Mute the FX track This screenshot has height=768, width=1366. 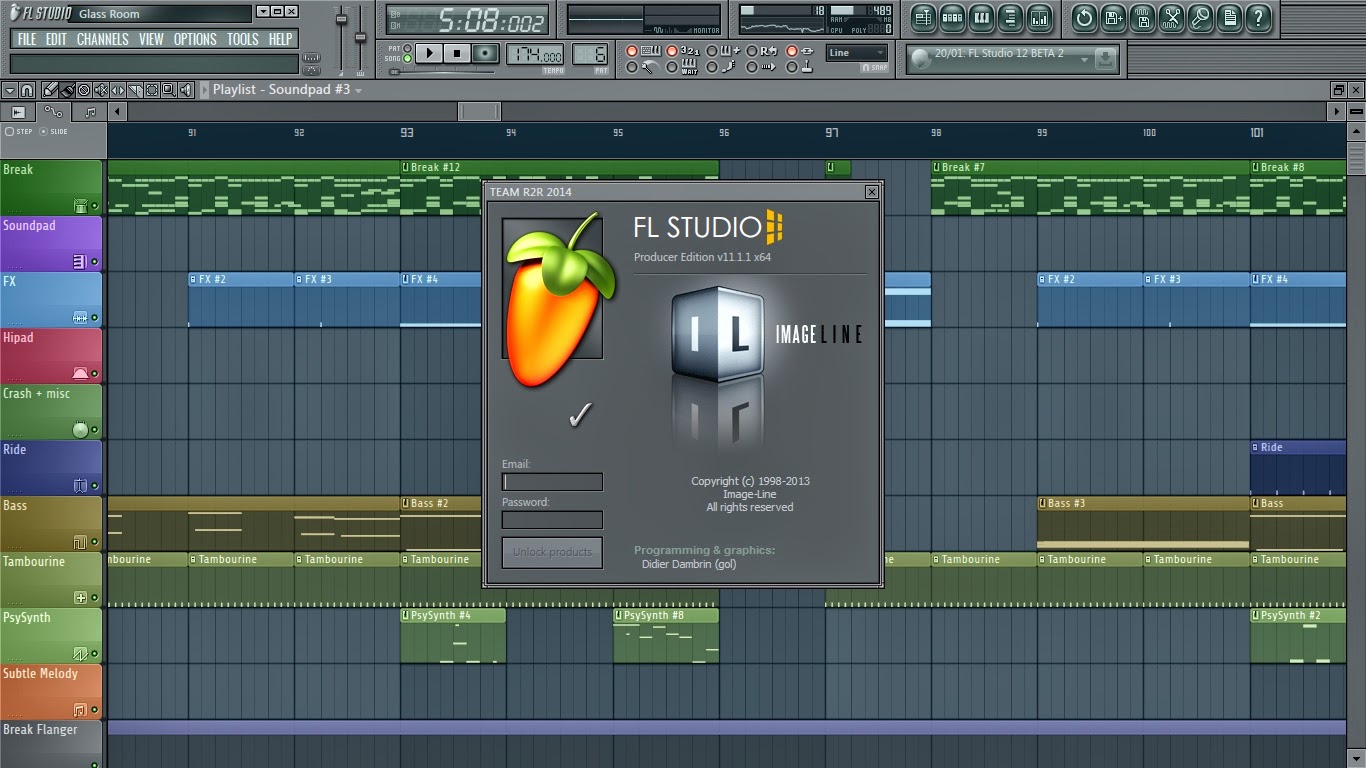click(95, 318)
